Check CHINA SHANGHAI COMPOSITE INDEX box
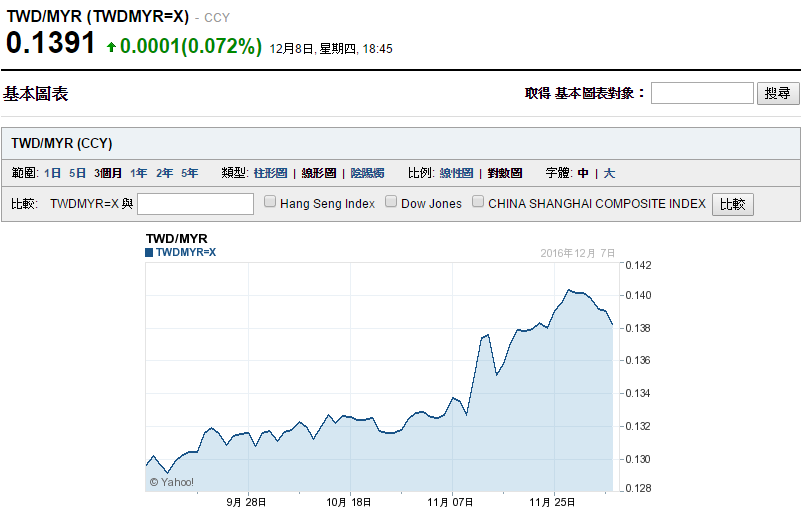This screenshot has width=810, height=520. 479,202
